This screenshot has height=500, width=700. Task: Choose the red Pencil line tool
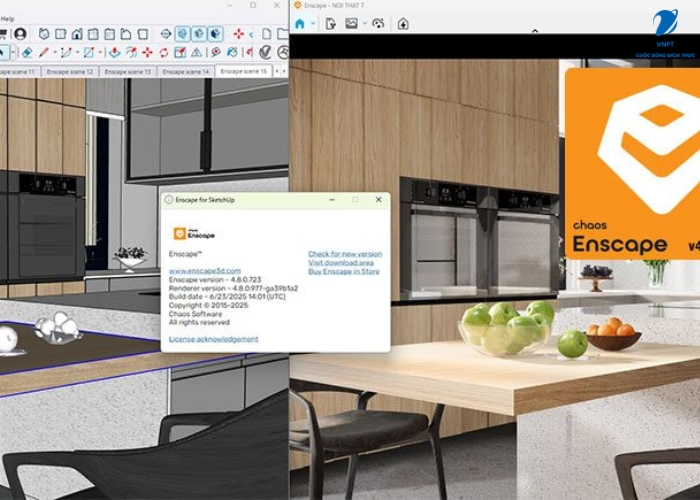pyautogui.click(x=44, y=52)
